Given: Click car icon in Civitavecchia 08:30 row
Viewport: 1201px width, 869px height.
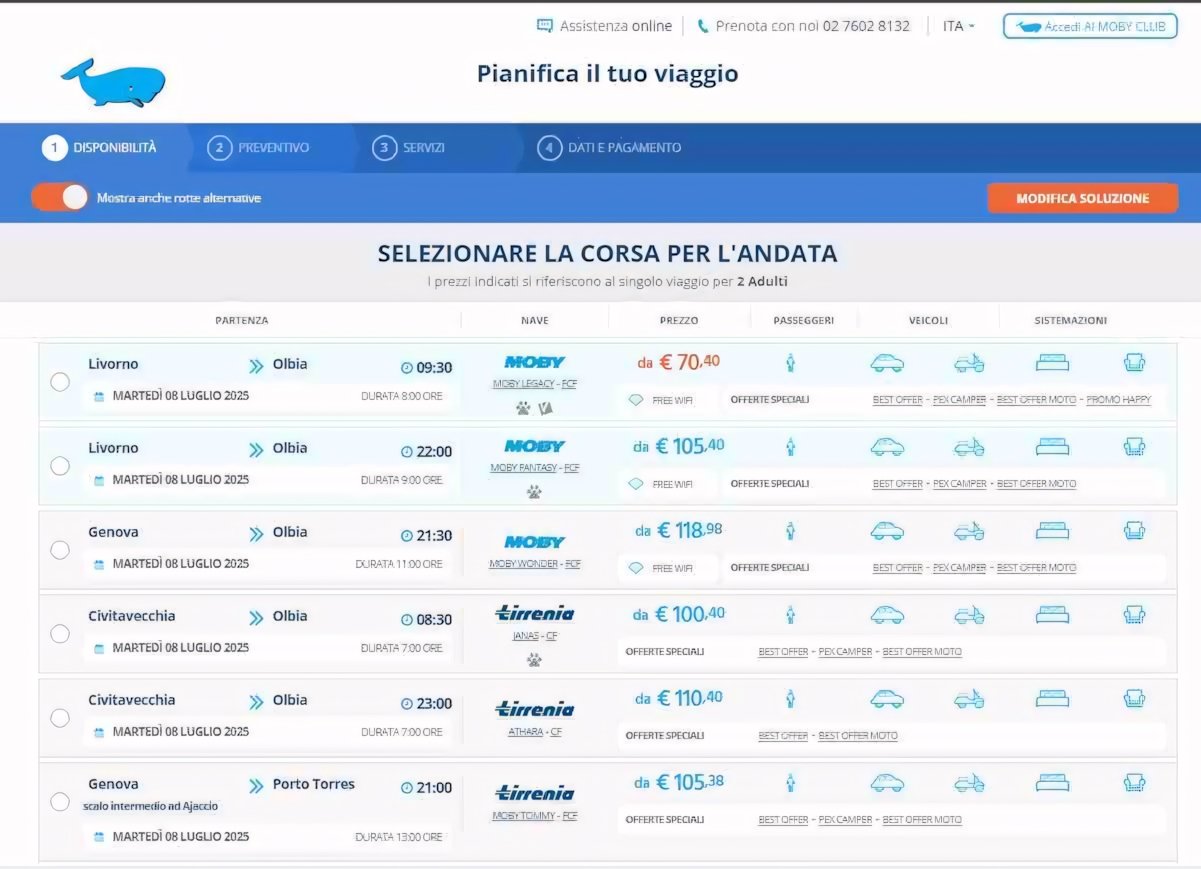Looking at the screenshot, I should pos(887,615).
